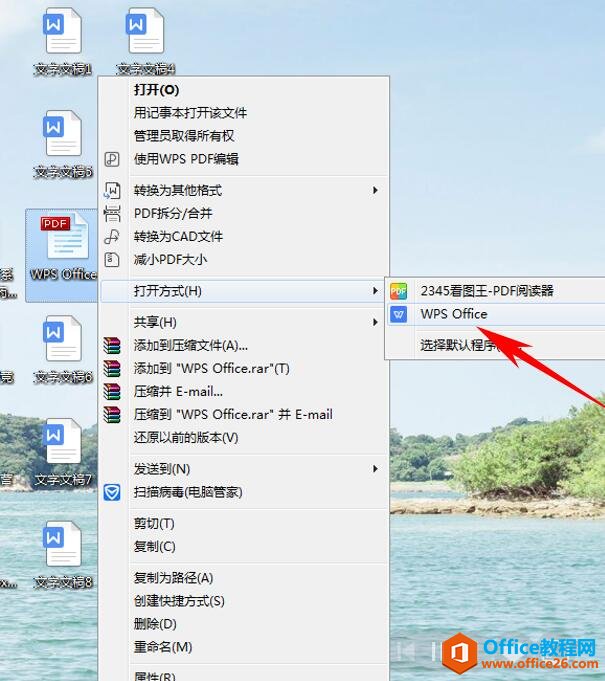Choose PDF拆分/合并 menu entry
The width and height of the screenshot is (605, 681).
pos(244,214)
